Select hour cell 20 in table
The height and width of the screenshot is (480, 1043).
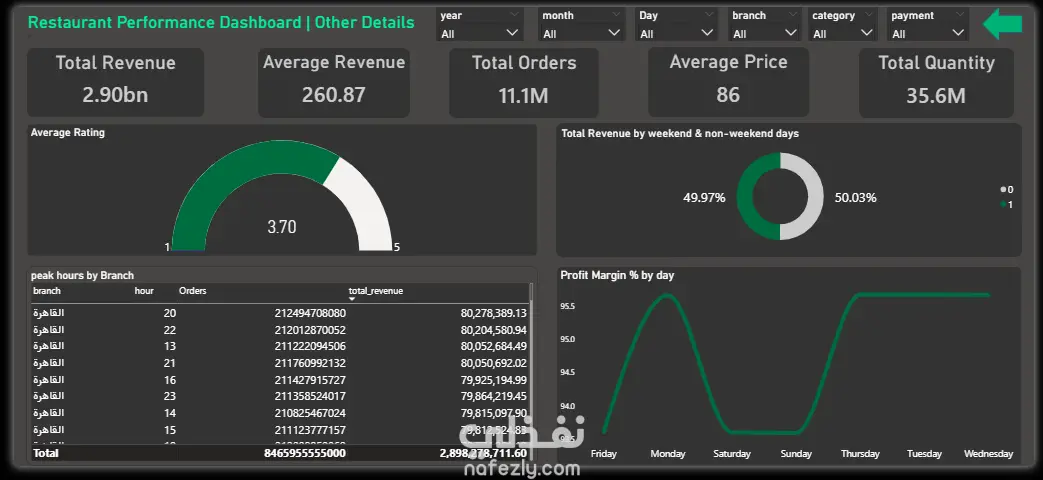tap(170, 313)
